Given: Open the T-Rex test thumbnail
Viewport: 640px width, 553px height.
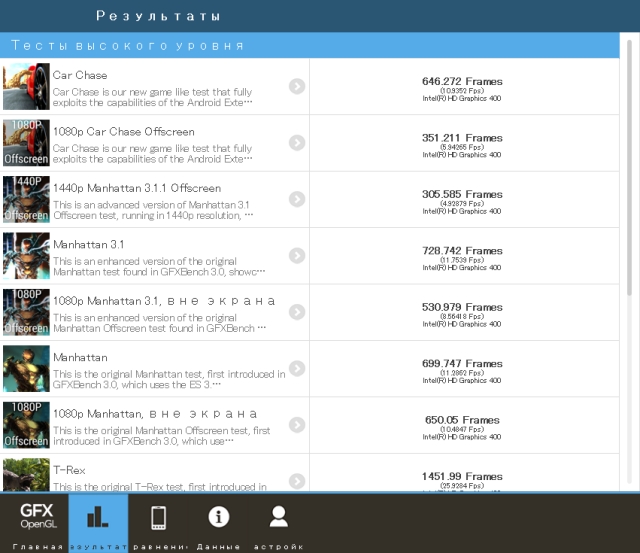Looking at the screenshot, I should click(26, 474).
